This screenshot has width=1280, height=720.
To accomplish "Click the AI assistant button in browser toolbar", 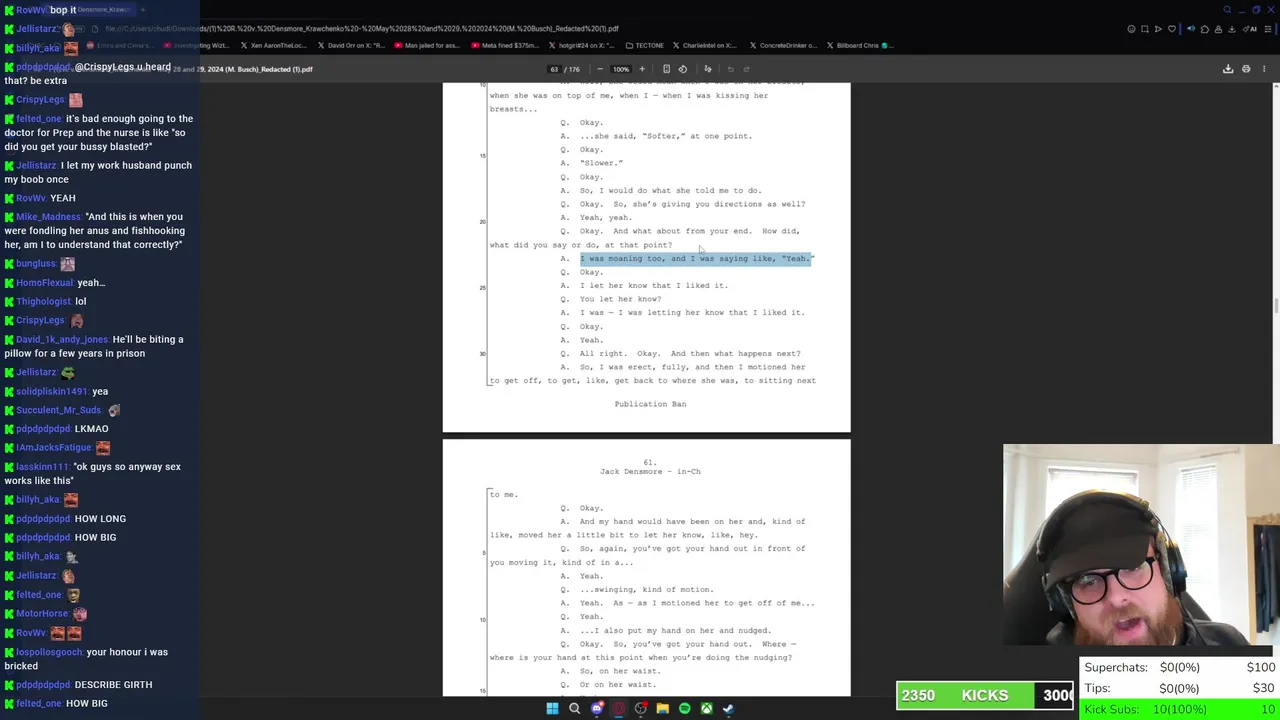I will (1250, 29).
